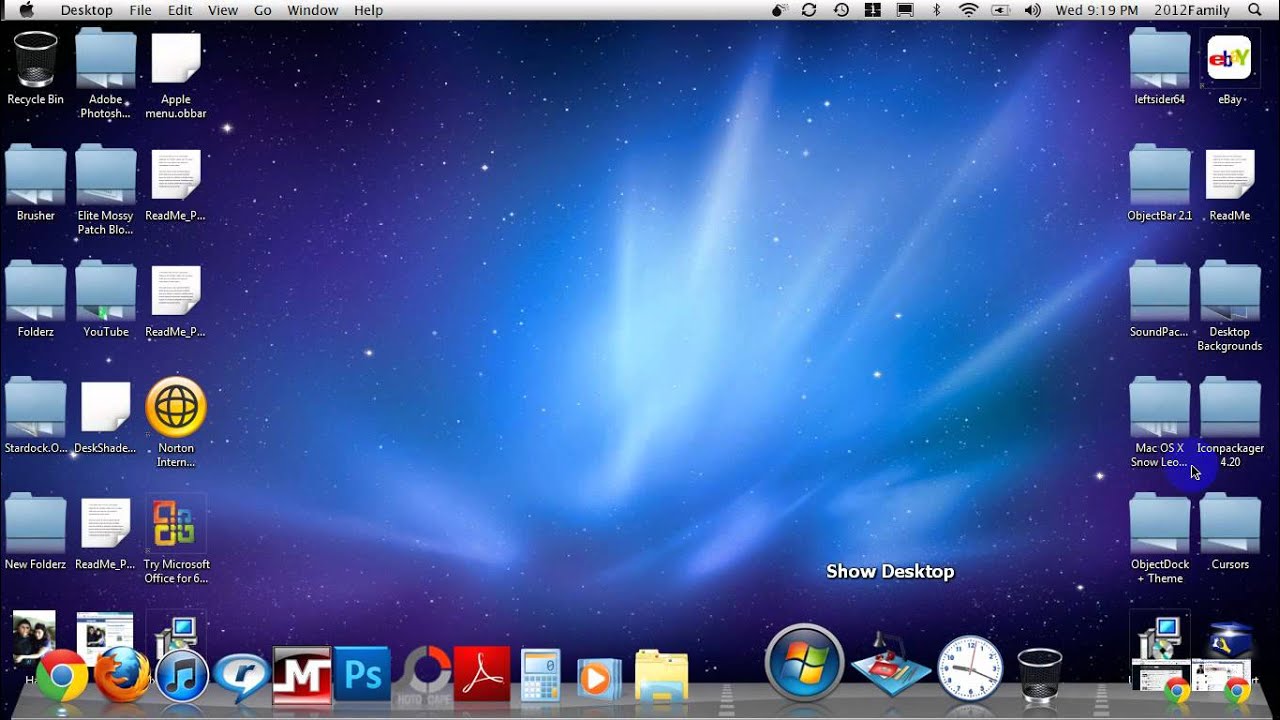The image size is (1280, 720).
Task: Open Google Chrome from the dock
Action: 62,675
